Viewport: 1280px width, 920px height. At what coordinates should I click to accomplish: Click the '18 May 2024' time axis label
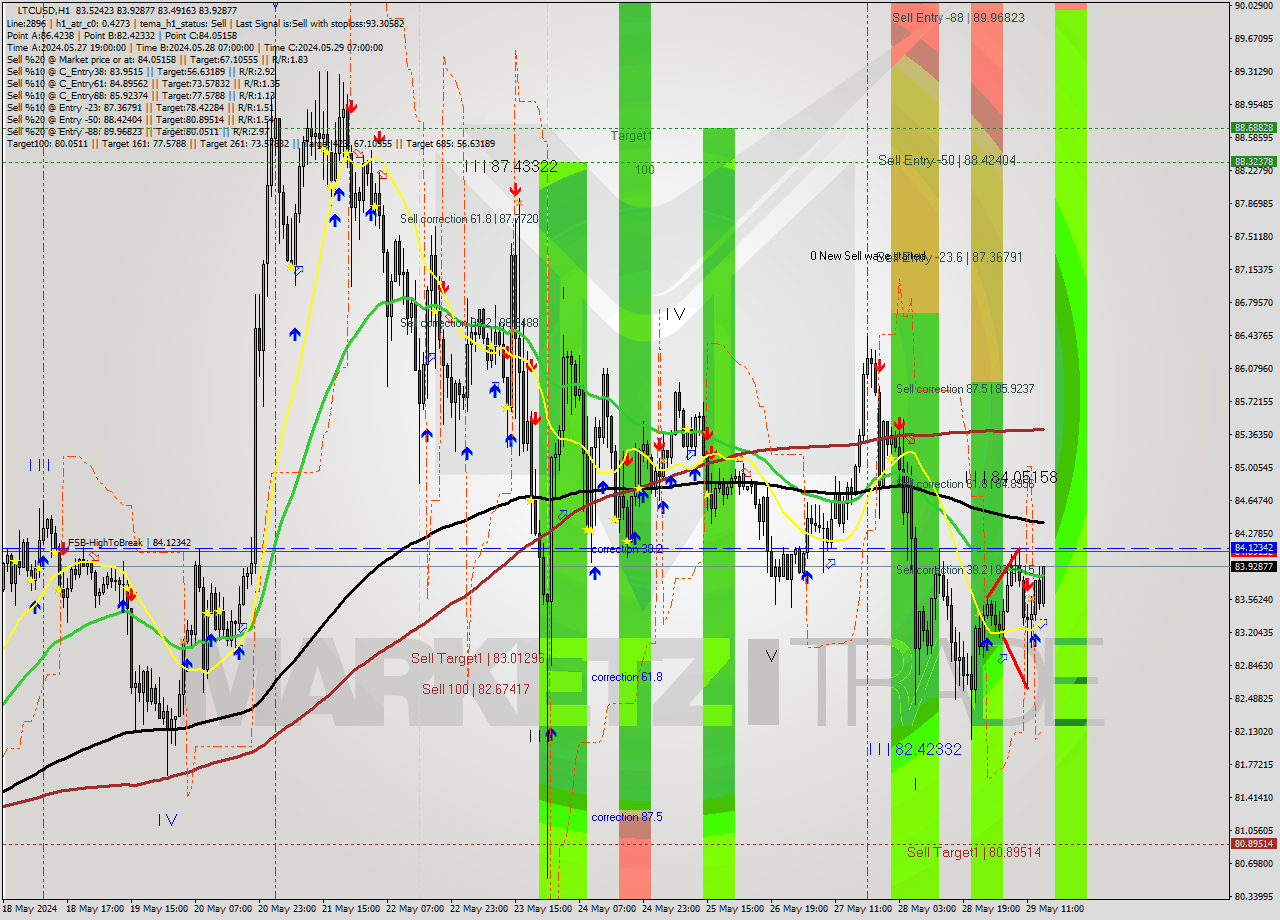tap(30, 909)
